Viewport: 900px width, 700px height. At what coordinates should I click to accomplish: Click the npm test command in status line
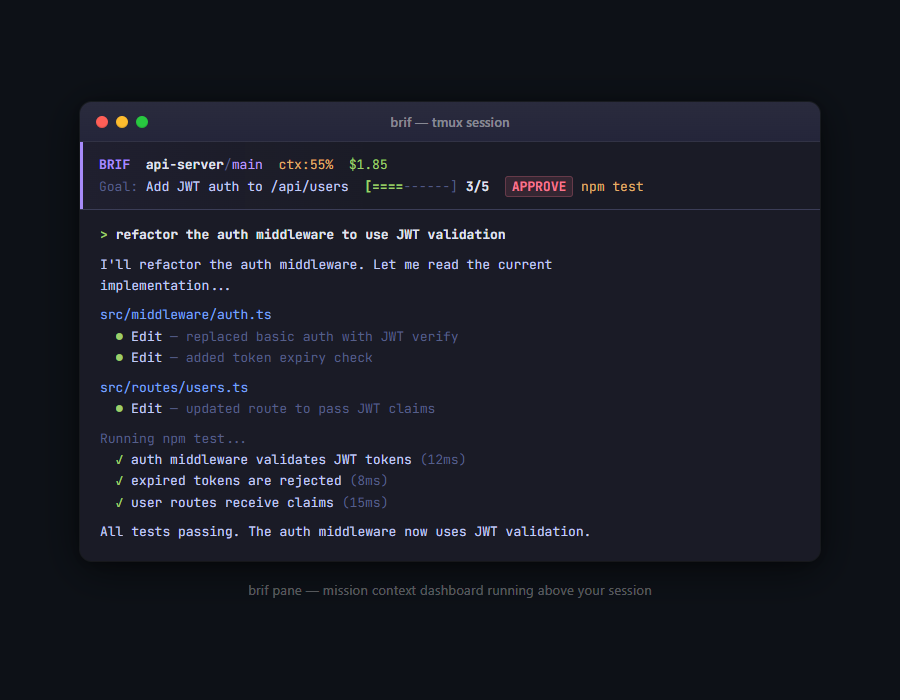pyautogui.click(x=612, y=187)
